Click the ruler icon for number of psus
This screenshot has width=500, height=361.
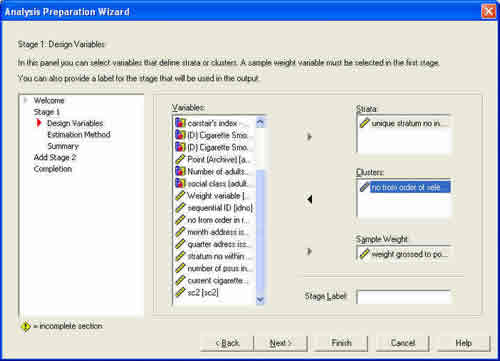[x=180, y=268]
